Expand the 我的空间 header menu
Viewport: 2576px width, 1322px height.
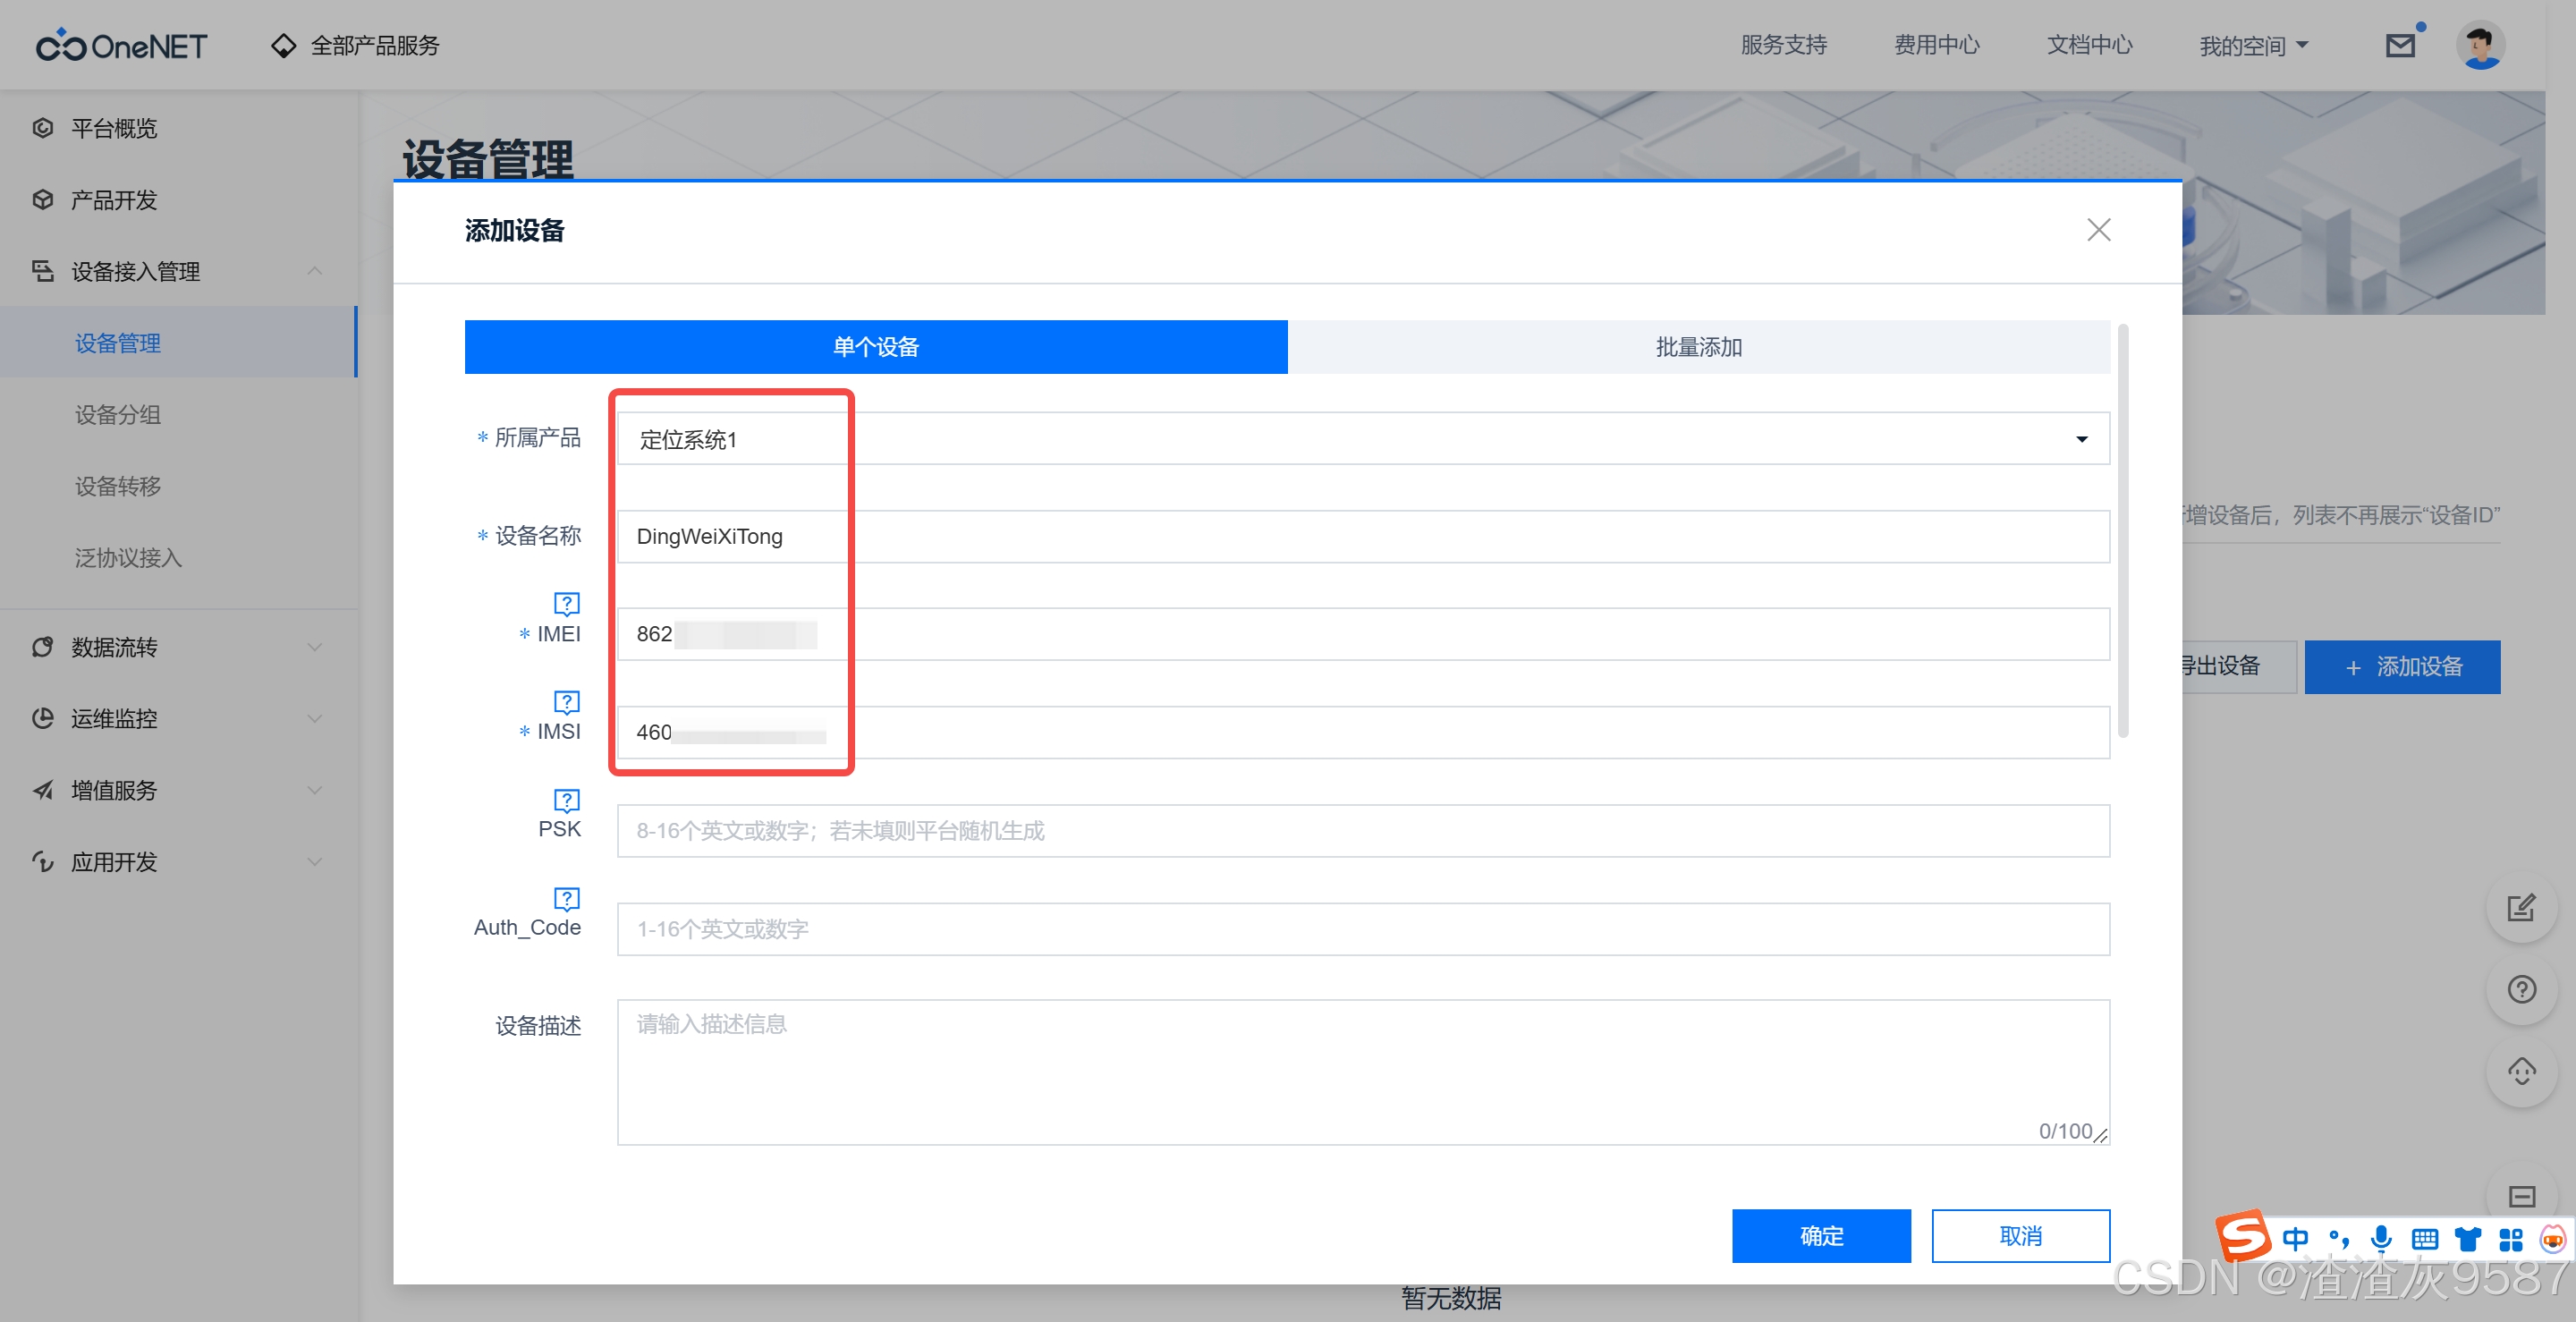tap(2253, 45)
